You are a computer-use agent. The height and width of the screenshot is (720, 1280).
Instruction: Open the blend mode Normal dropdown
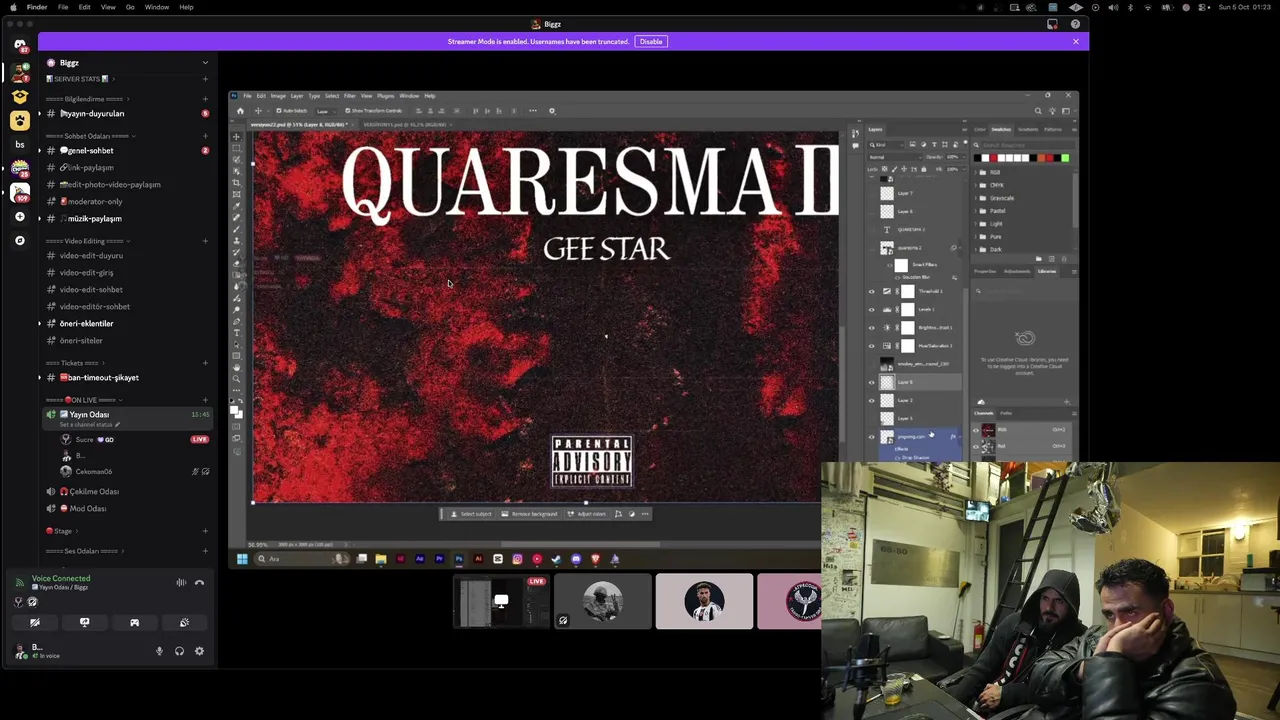(x=895, y=157)
